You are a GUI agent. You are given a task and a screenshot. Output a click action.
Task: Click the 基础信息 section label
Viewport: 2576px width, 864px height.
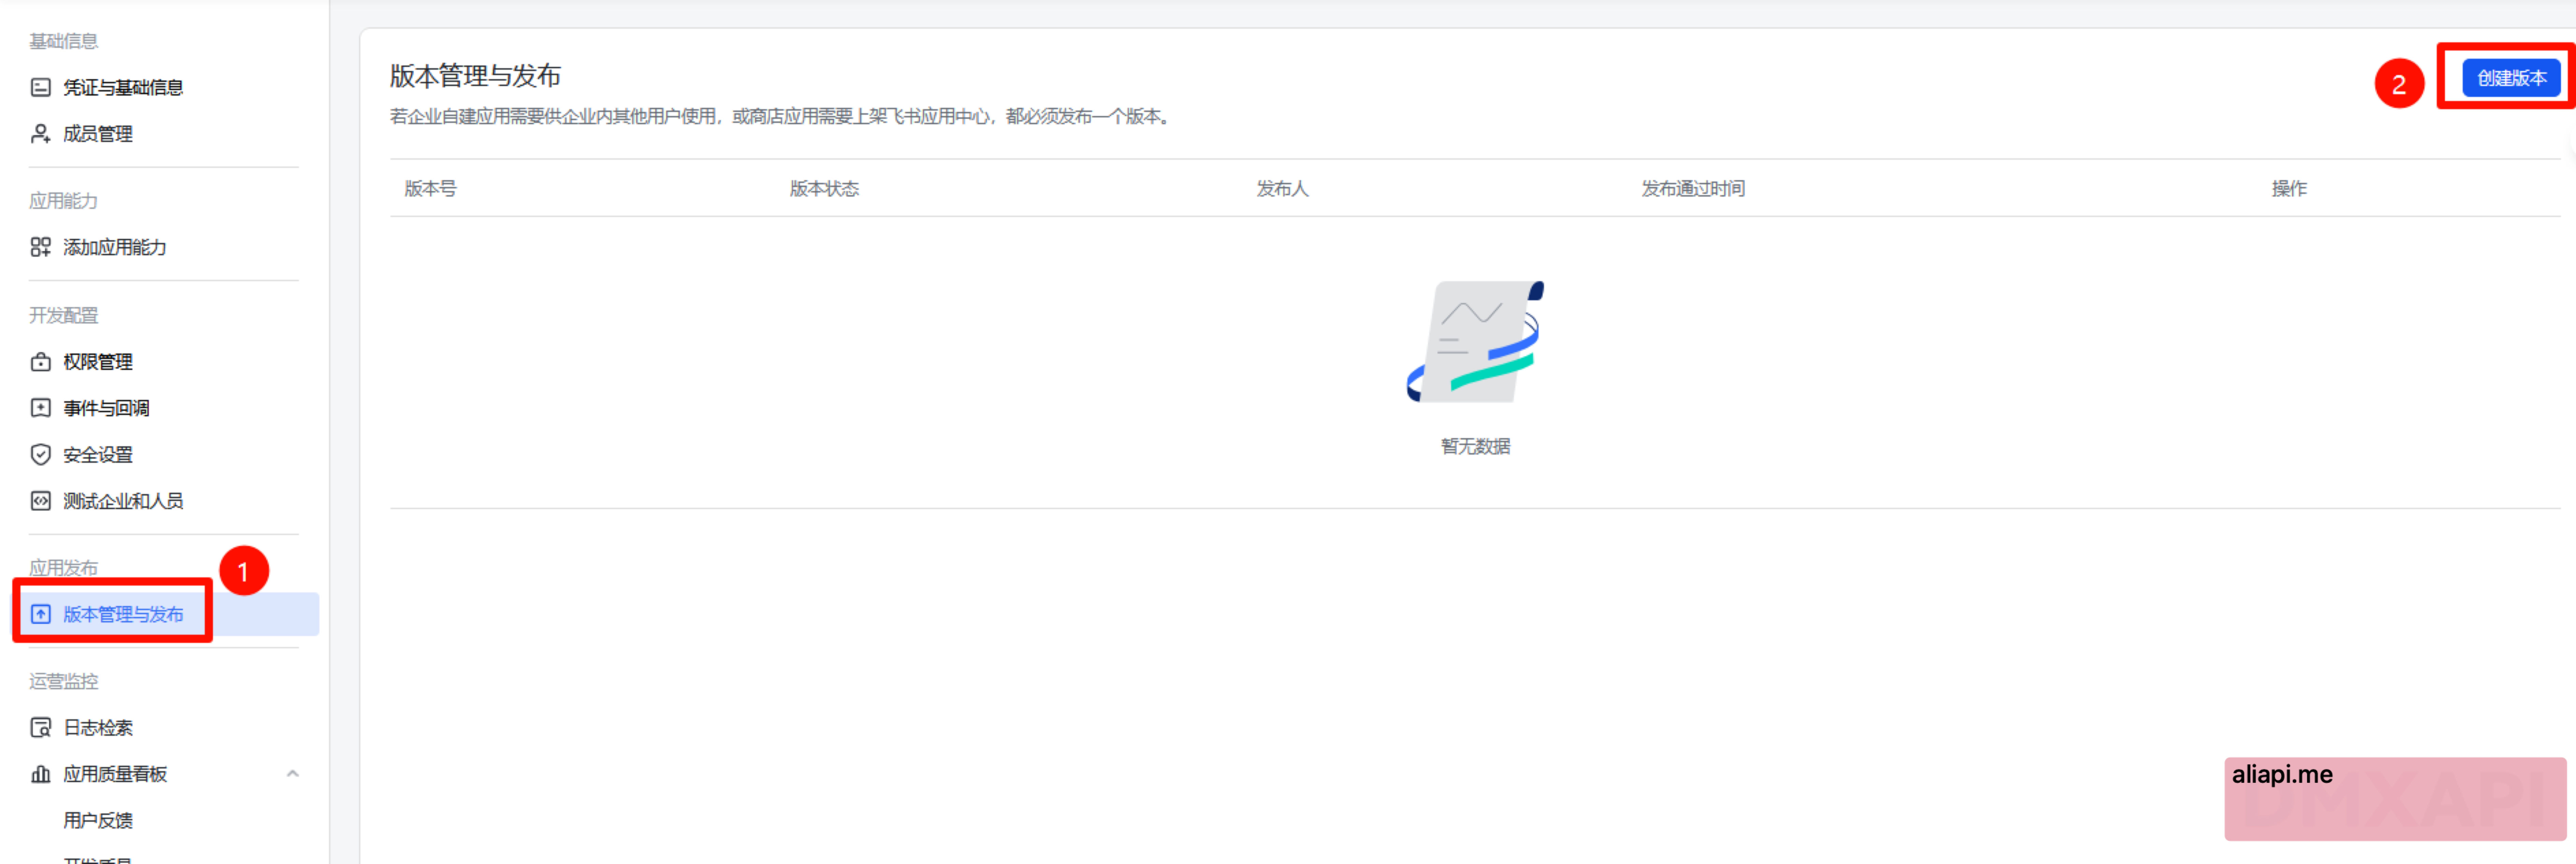tap(64, 41)
